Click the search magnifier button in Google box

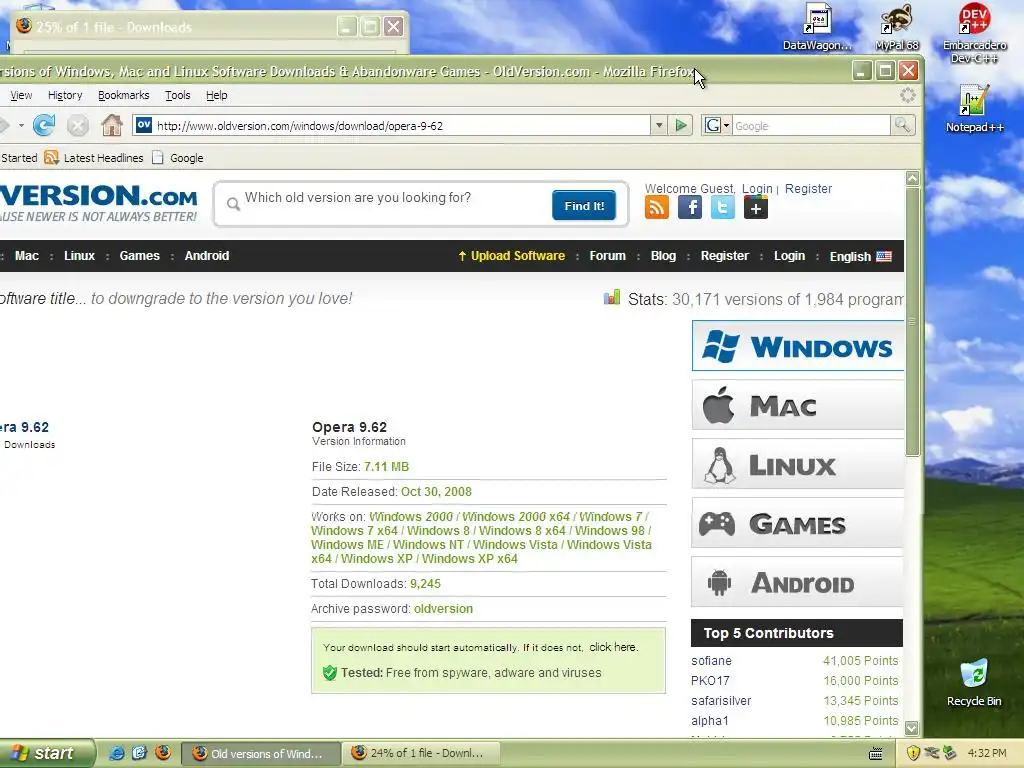tap(903, 125)
